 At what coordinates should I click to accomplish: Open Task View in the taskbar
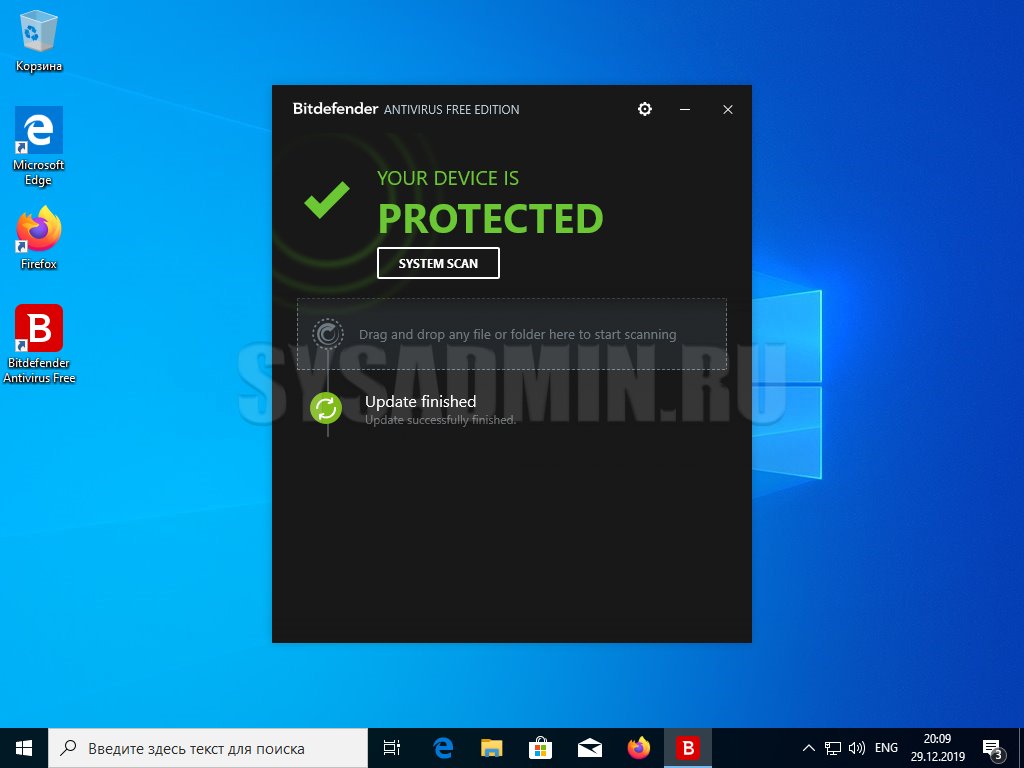pyautogui.click(x=392, y=748)
